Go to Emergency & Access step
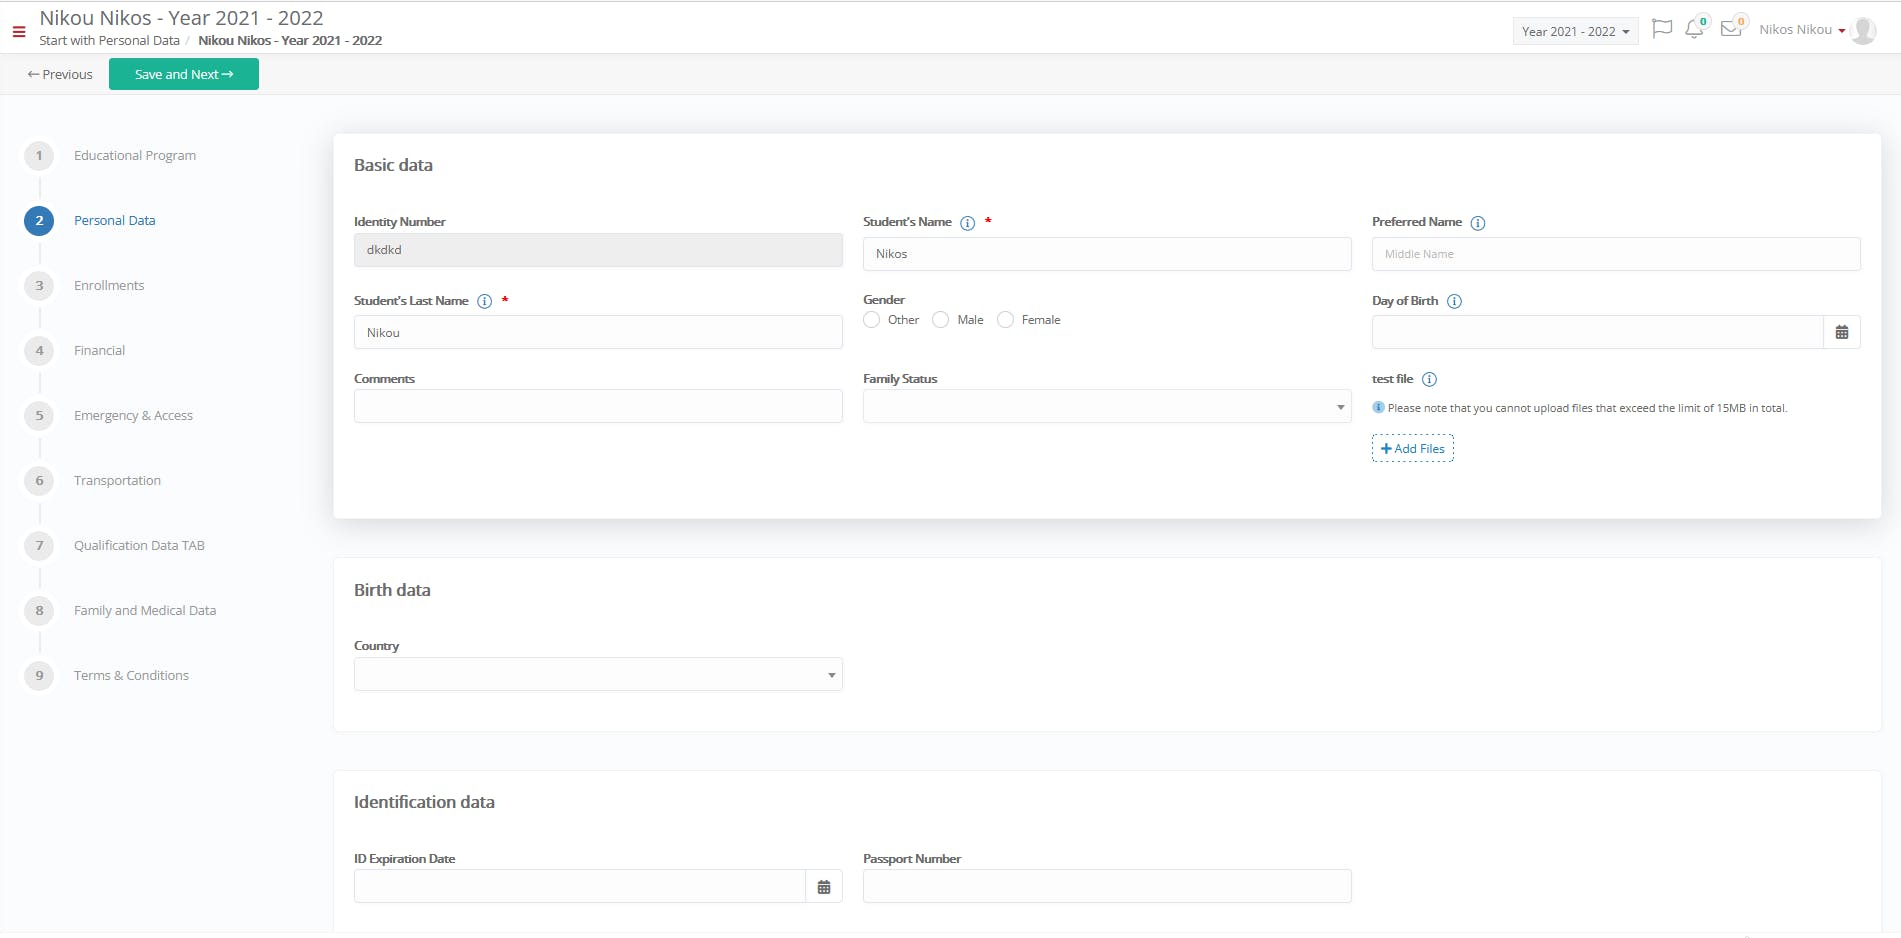1901x938 pixels. point(133,415)
